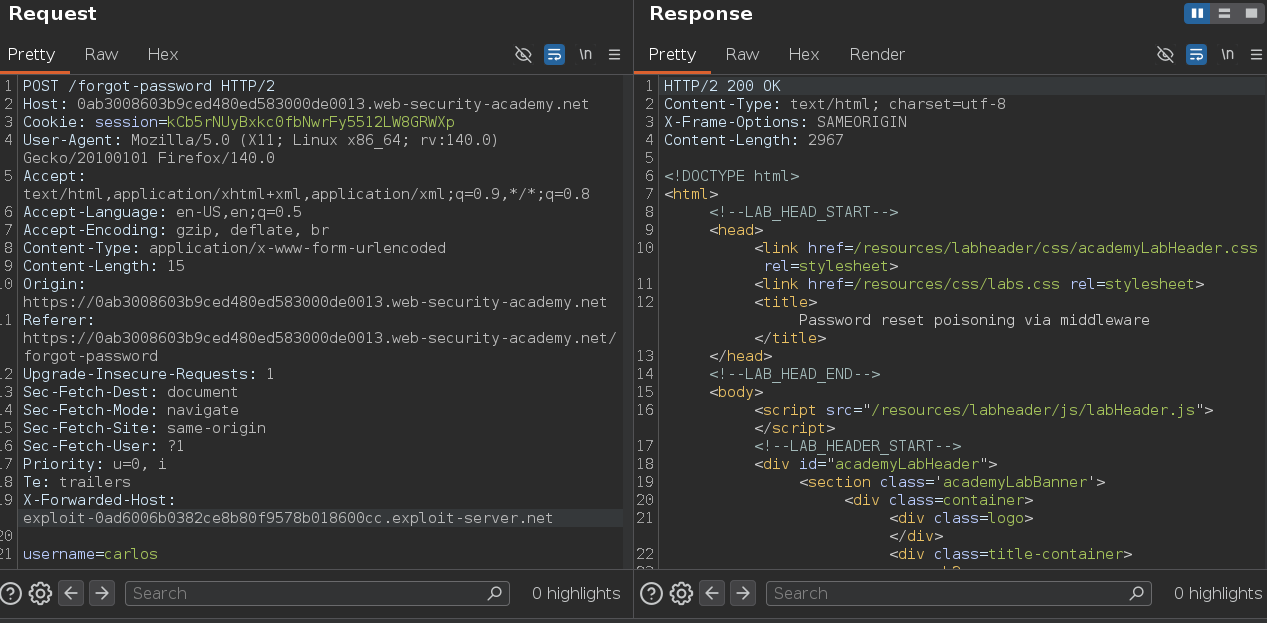
Task: Click help icon below Response panel
Action: [651, 593]
